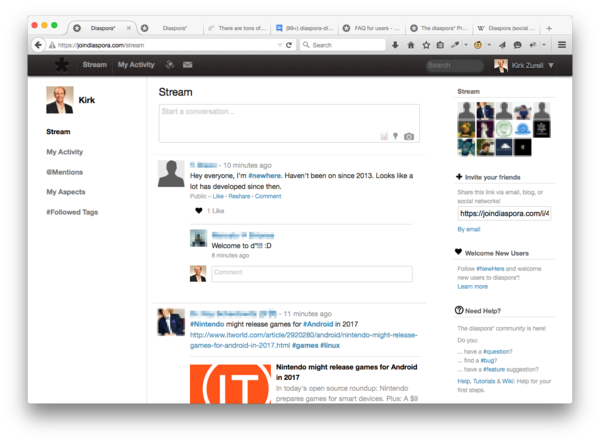Click the diaspora asterisk logo in header
Viewport: 600px width, 443px height.
[62, 65]
